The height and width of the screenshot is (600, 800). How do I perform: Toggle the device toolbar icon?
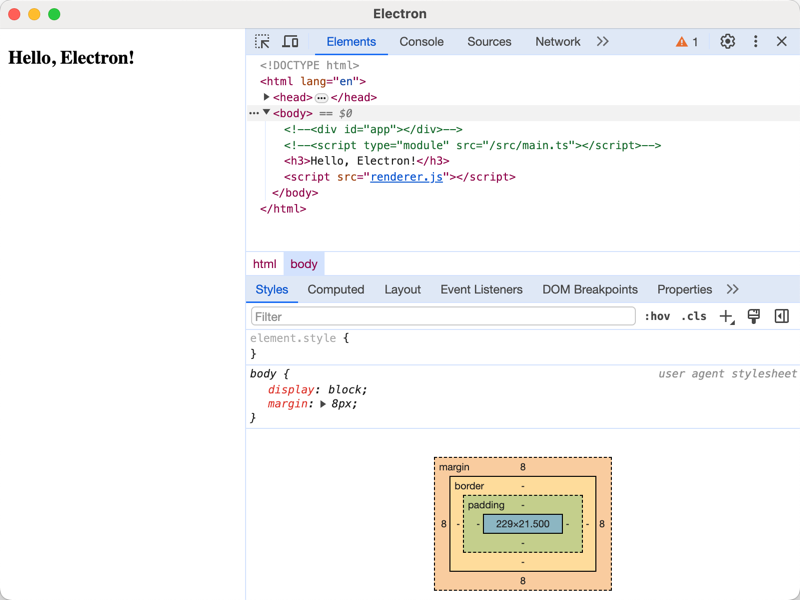pos(290,42)
